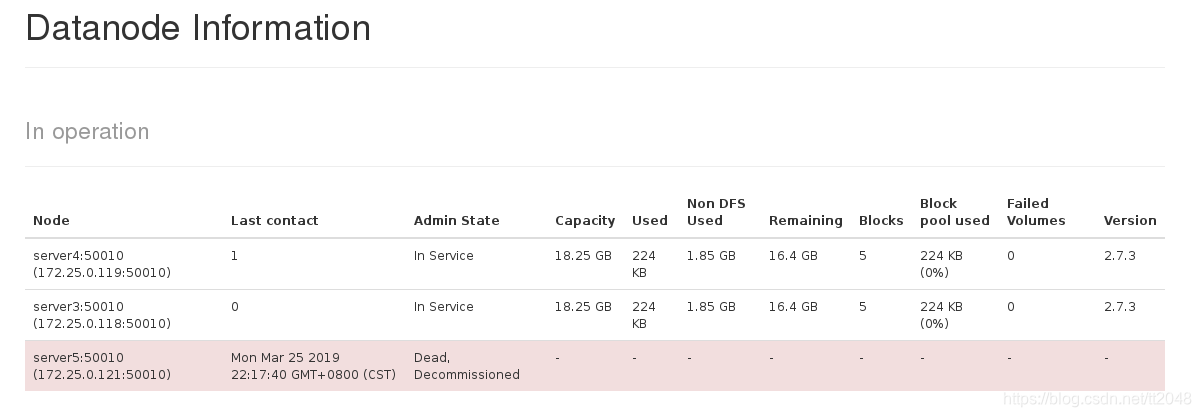1201x417 pixels.
Task: Click the Remaining column header
Action: pyautogui.click(x=805, y=221)
